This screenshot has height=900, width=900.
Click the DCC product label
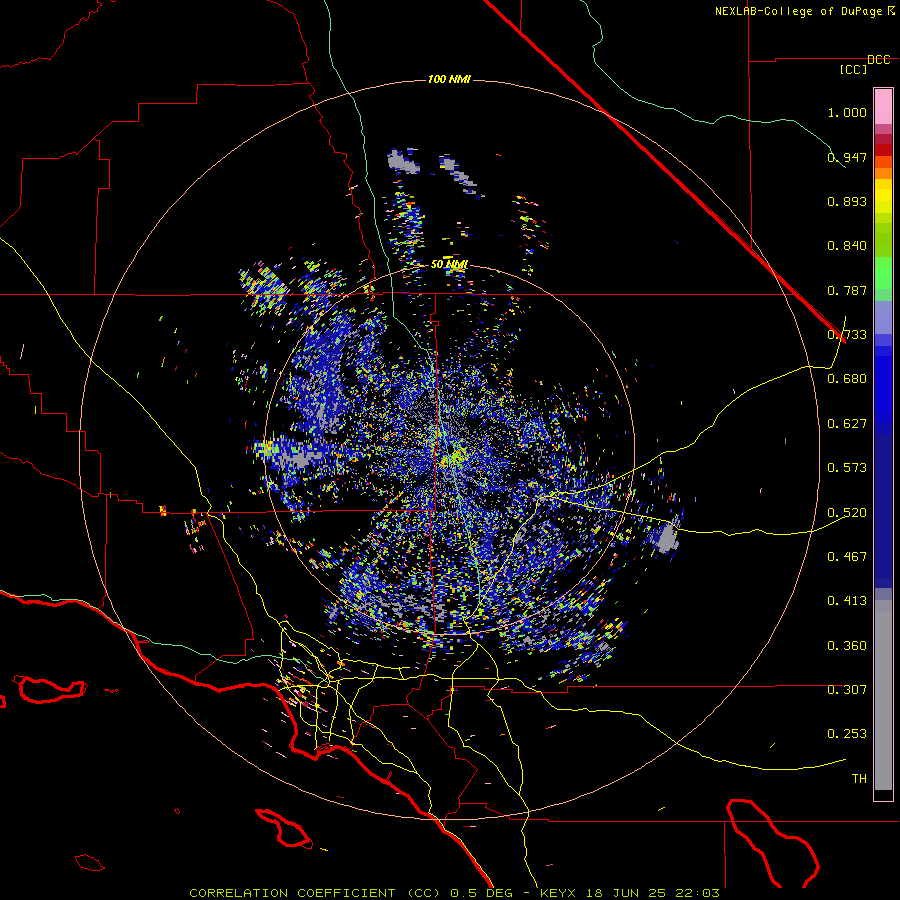pyautogui.click(x=879, y=60)
